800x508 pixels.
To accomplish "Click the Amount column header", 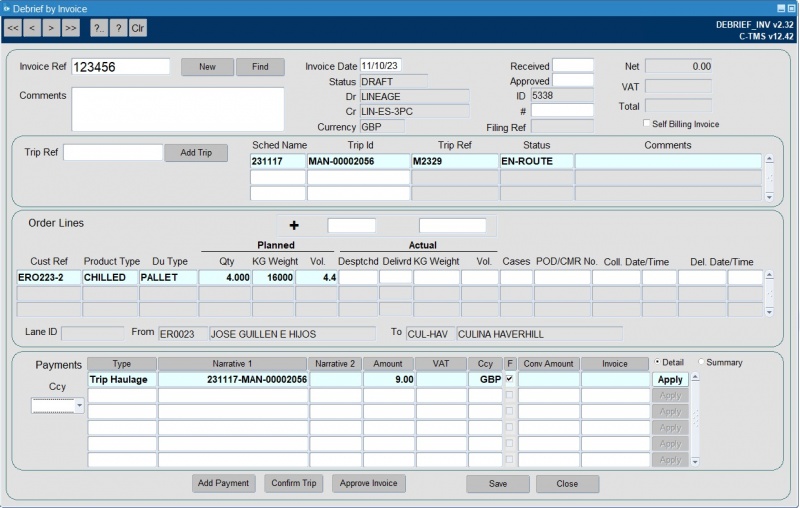I will pos(388,364).
